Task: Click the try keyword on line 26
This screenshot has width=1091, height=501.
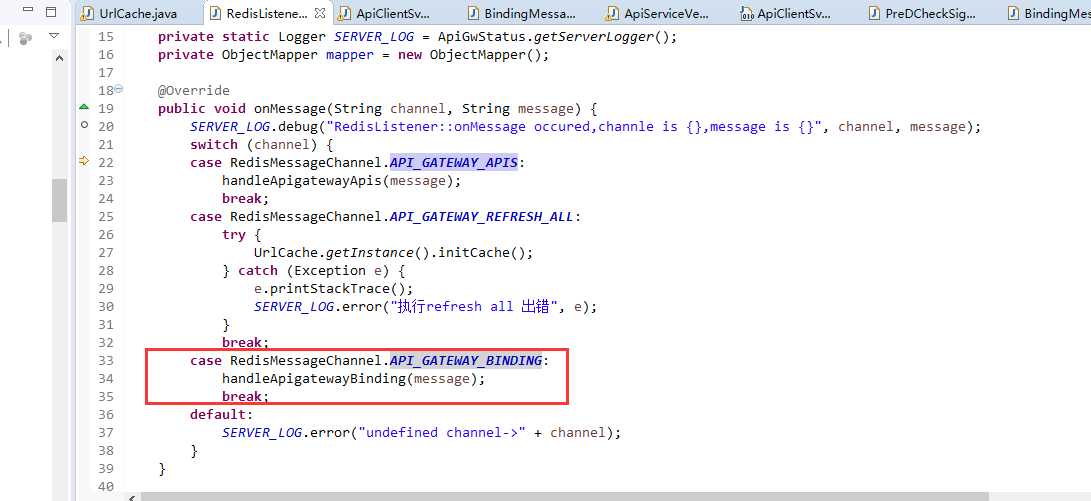Action: click(x=234, y=234)
